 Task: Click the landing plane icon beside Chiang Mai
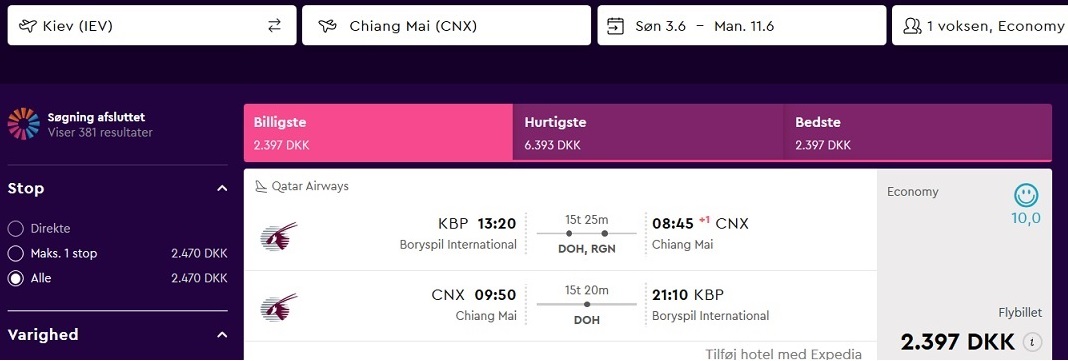(328, 26)
